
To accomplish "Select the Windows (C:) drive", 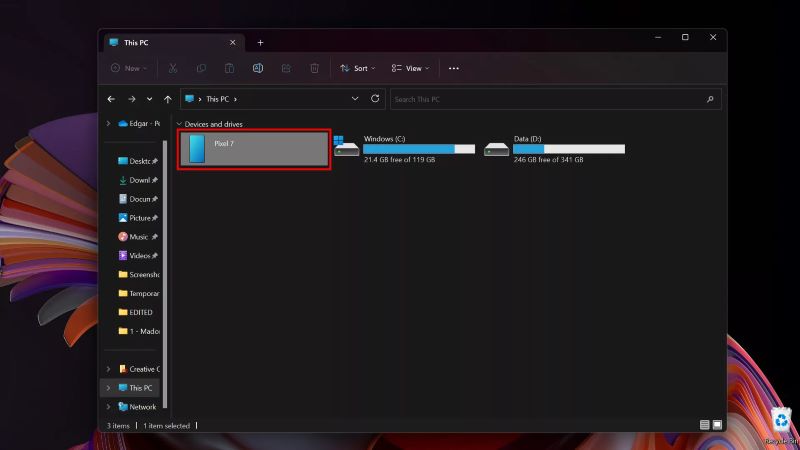I will point(405,149).
